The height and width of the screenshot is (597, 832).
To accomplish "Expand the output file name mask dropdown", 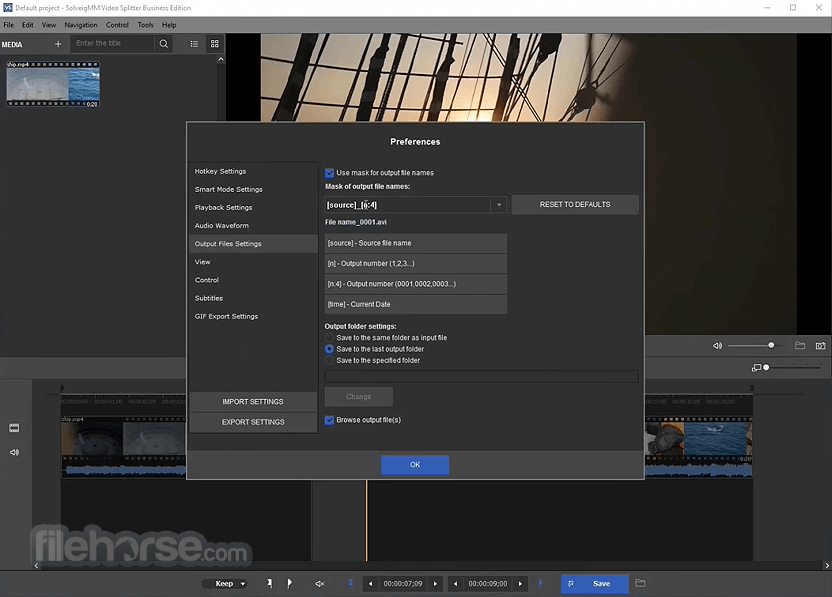I will (499, 205).
